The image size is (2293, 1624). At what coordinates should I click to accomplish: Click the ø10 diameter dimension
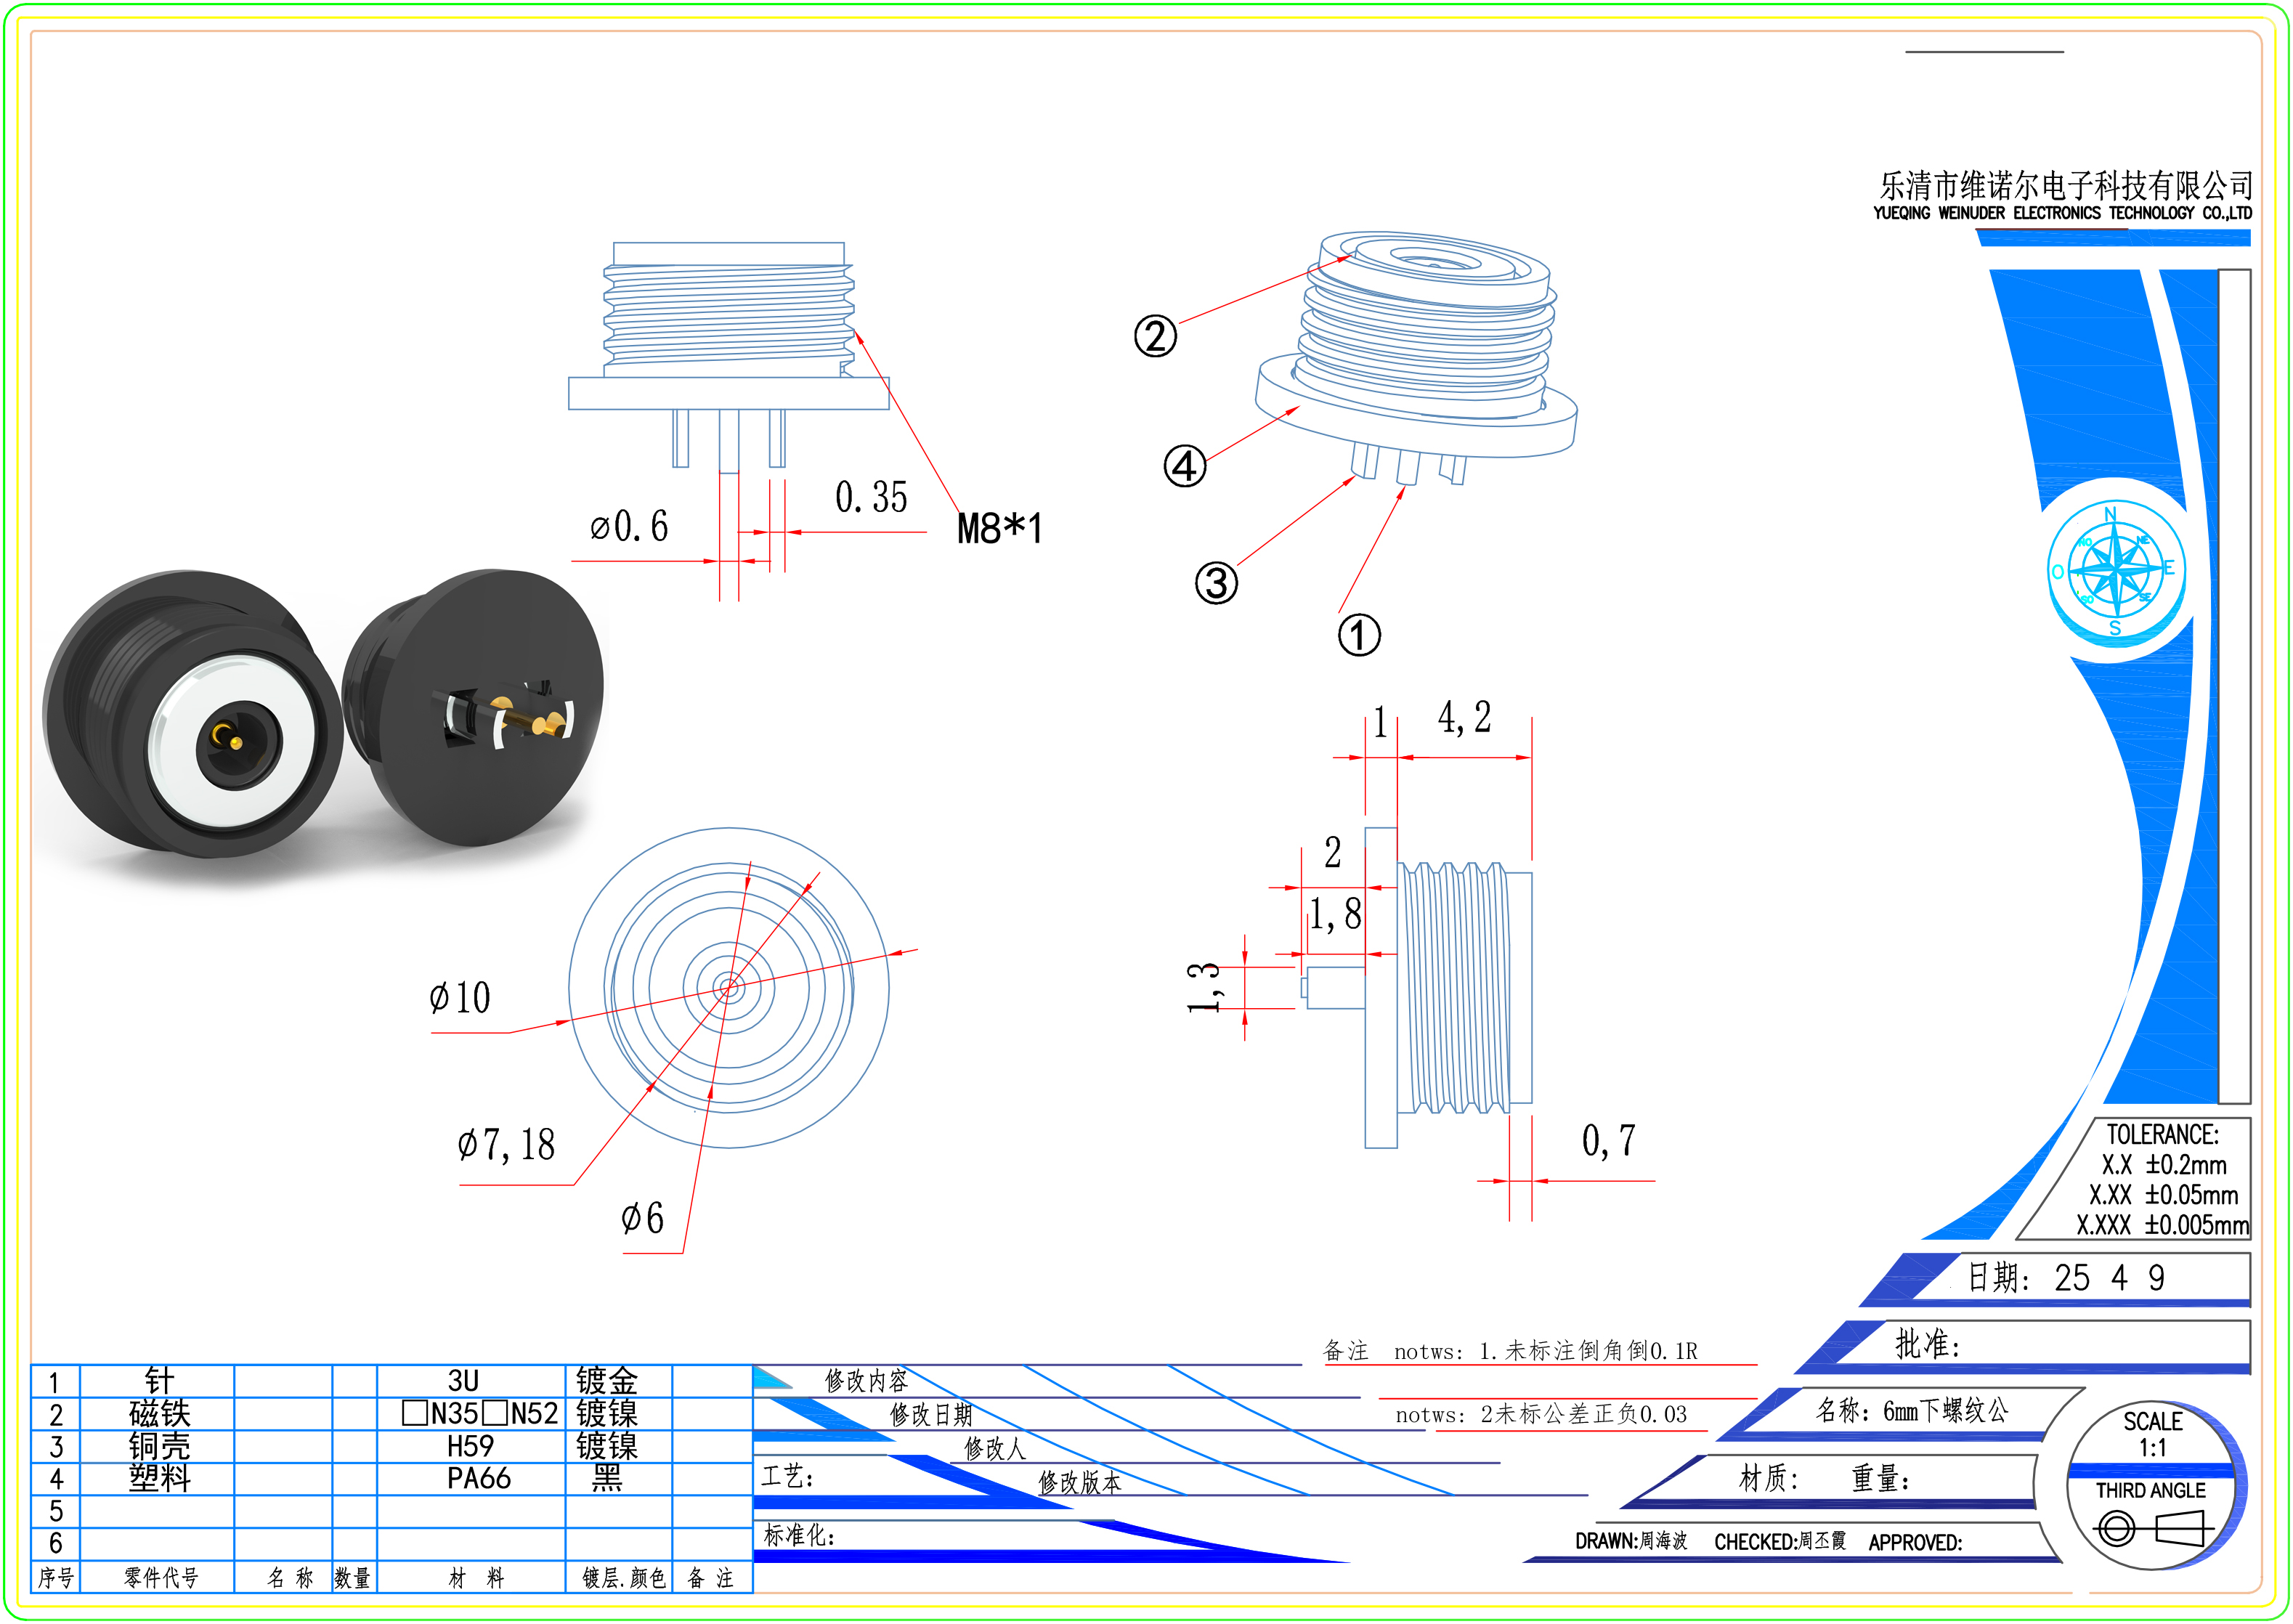459,997
